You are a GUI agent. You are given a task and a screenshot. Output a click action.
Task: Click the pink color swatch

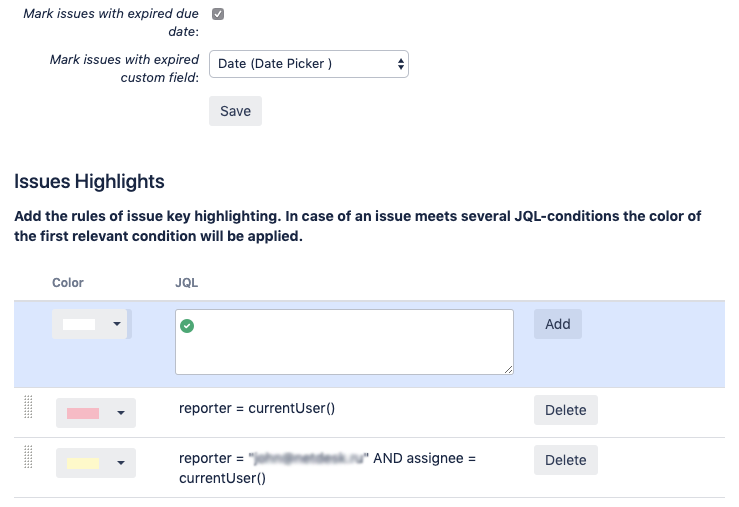pos(82,412)
